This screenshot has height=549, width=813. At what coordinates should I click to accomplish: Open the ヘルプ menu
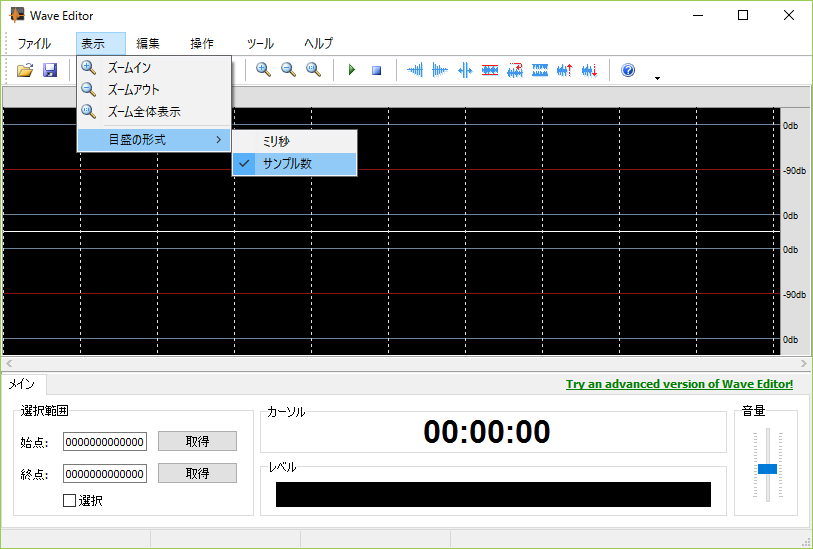(318, 44)
